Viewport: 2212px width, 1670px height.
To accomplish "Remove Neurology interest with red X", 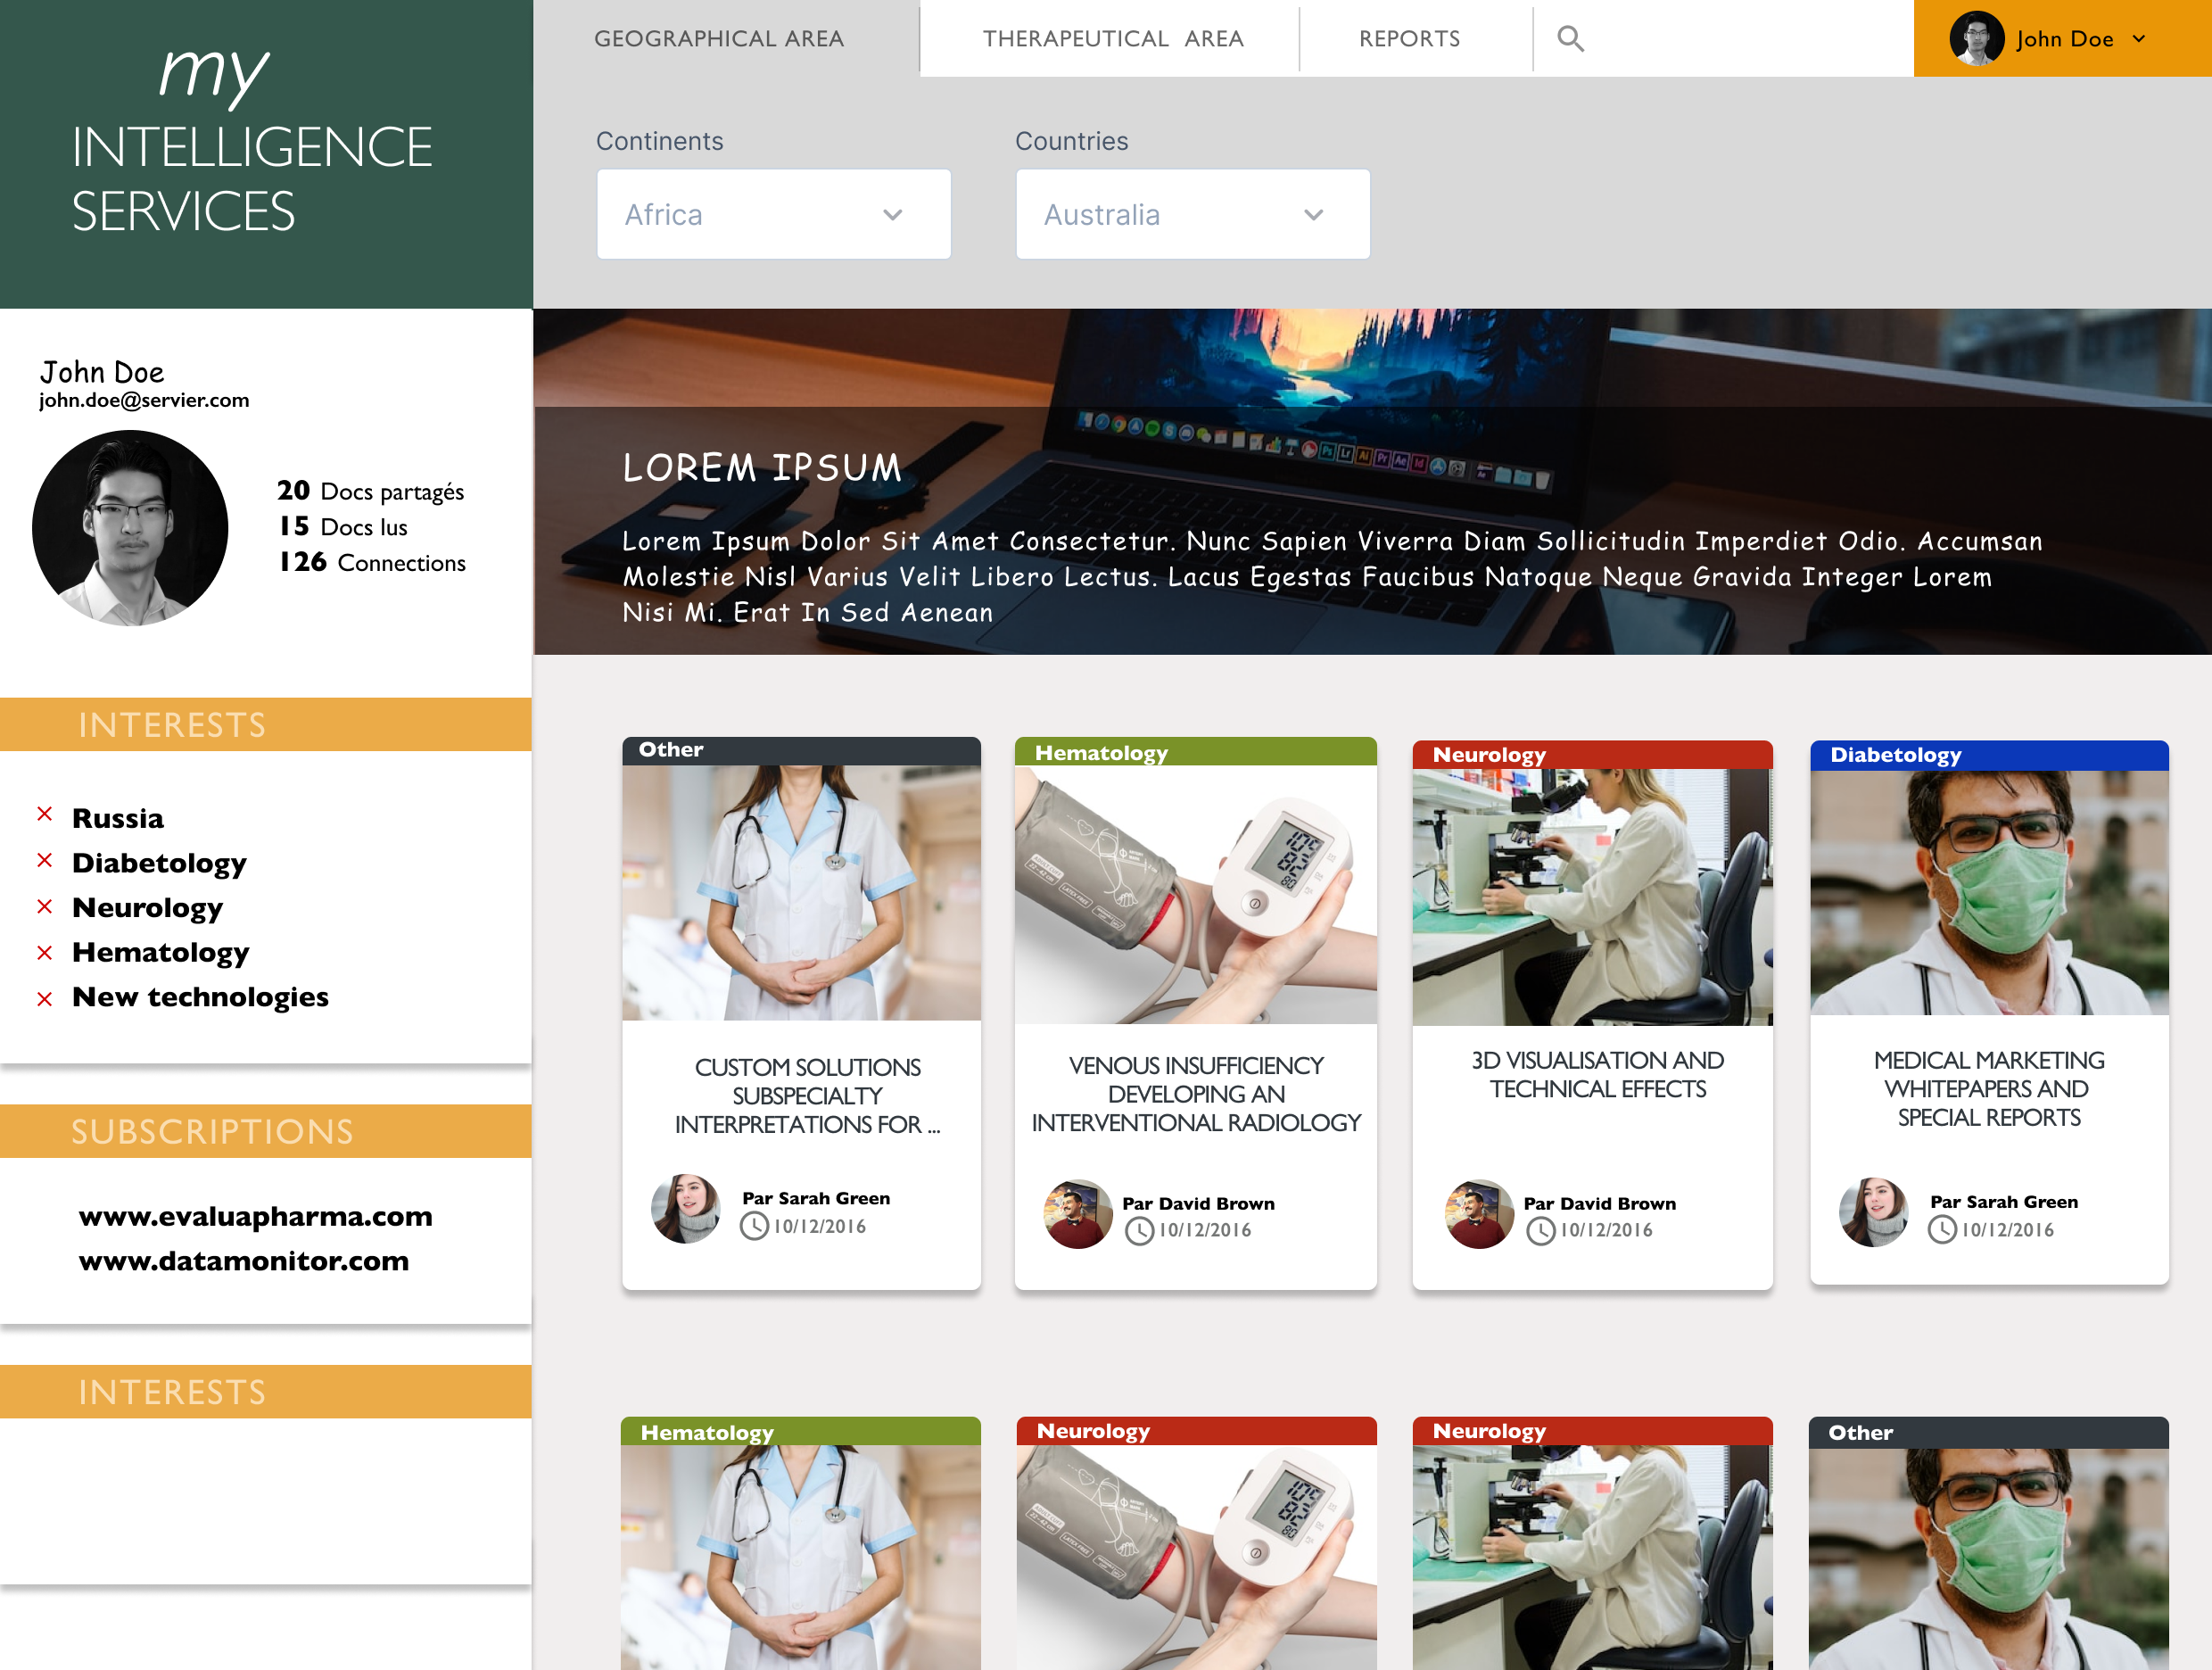I will [45, 906].
